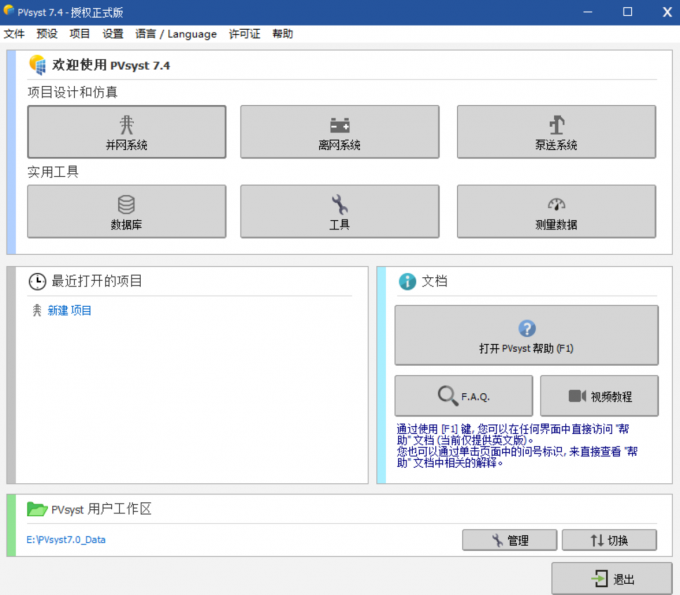Click the green exit-door icon on 退出
Image resolution: width=680 pixels, height=595 pixels.
click(600, 579)
